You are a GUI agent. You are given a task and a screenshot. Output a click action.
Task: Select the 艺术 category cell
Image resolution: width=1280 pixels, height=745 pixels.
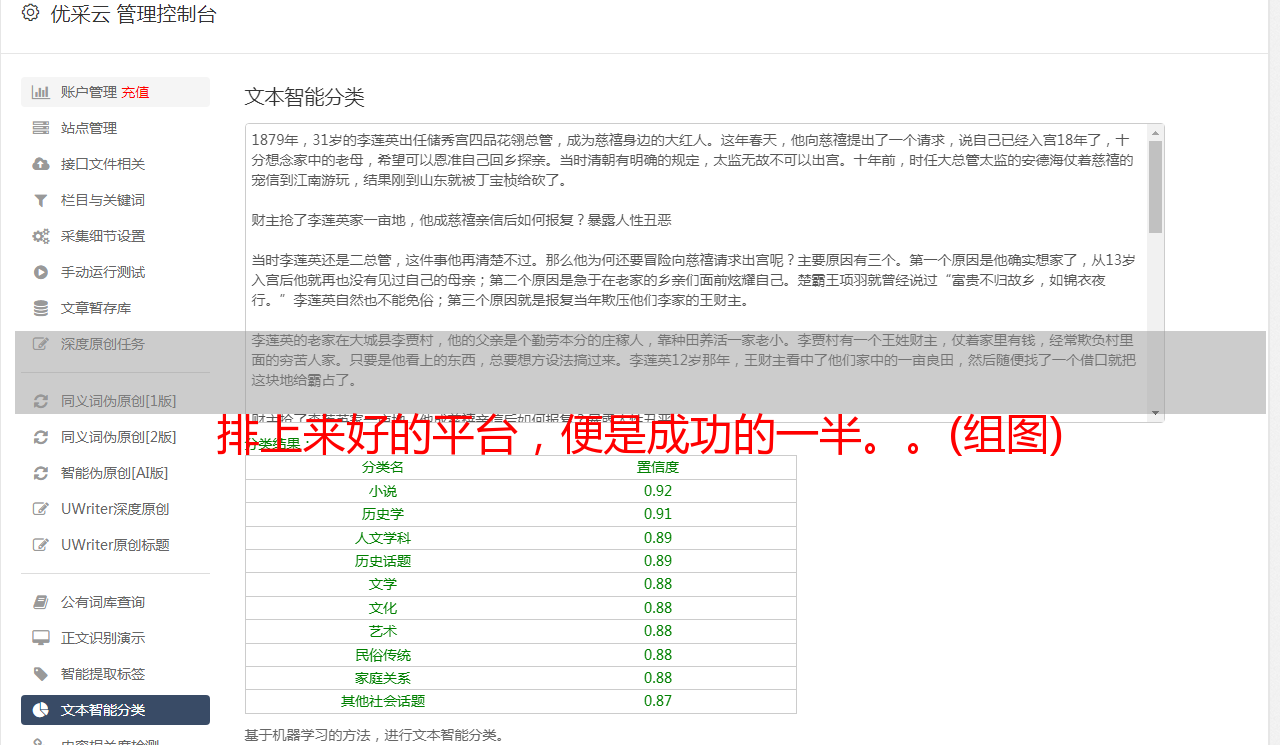[x=383, y=631]
